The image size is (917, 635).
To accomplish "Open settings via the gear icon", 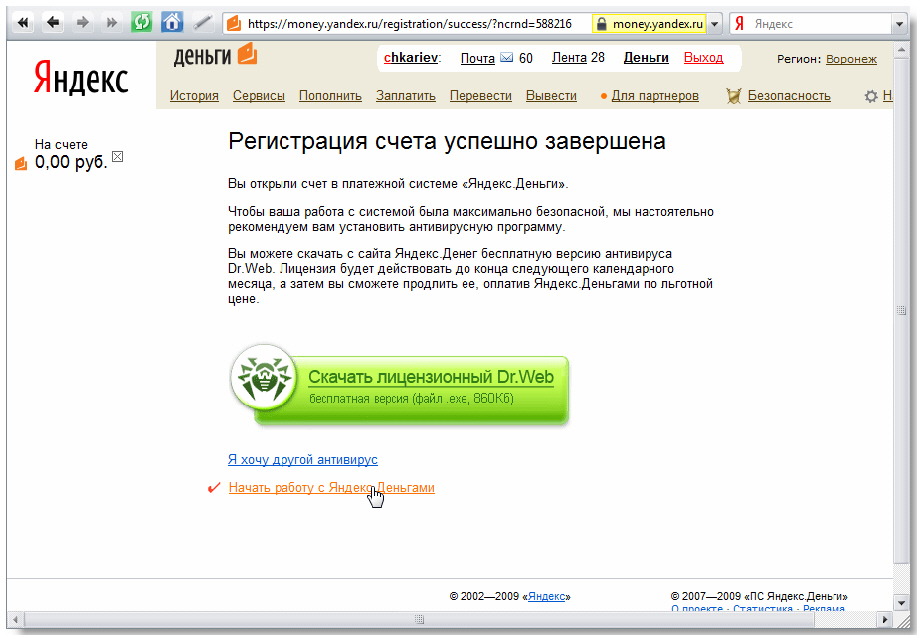I will pyautogui.click(x=871, y=96).
